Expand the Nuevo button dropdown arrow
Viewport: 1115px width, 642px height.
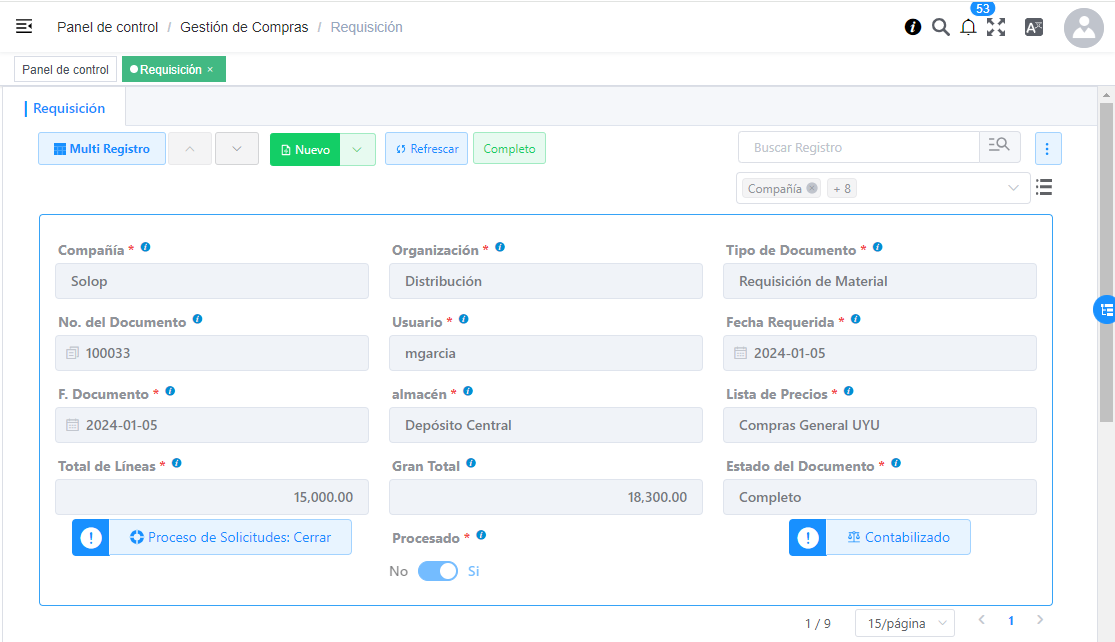tap(357, 149)
